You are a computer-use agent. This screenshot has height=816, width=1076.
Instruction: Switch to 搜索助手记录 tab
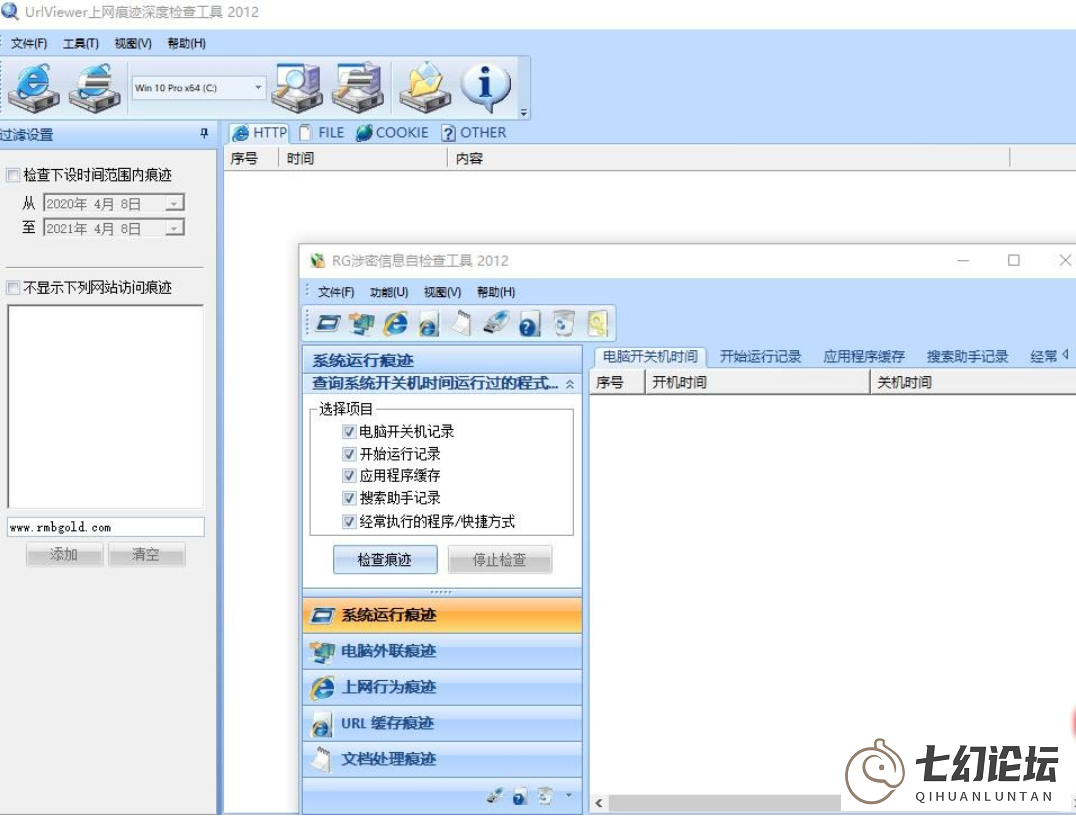[968, 356]
